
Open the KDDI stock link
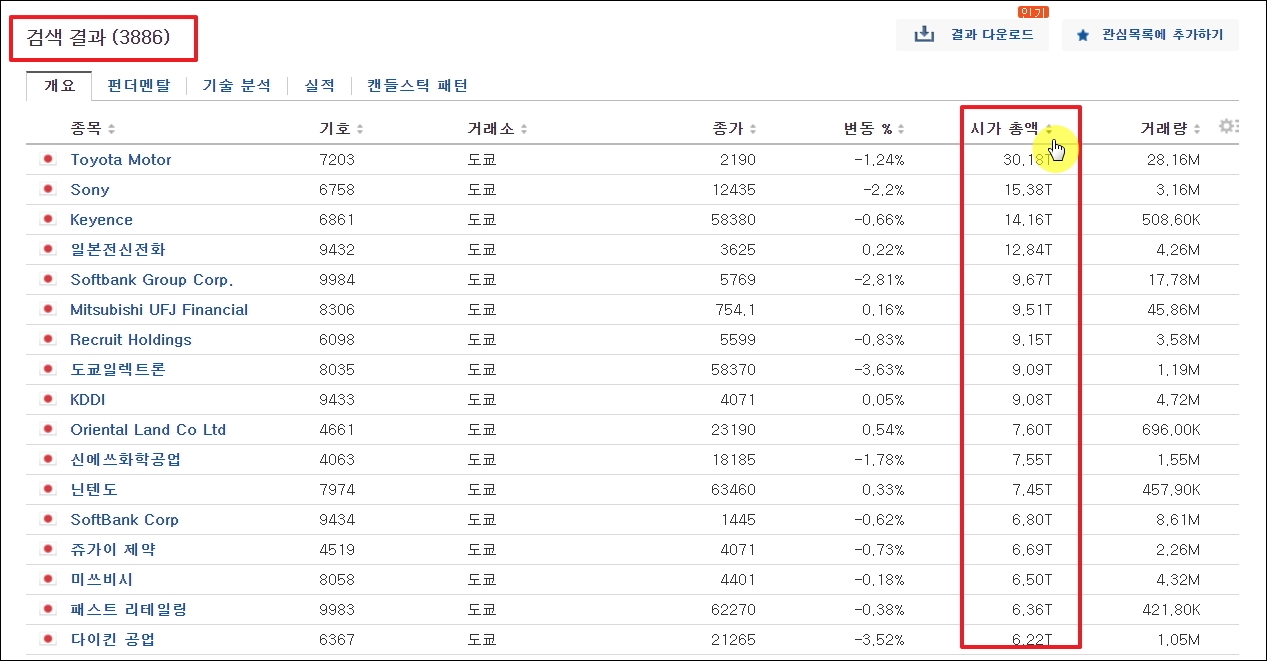88,400
